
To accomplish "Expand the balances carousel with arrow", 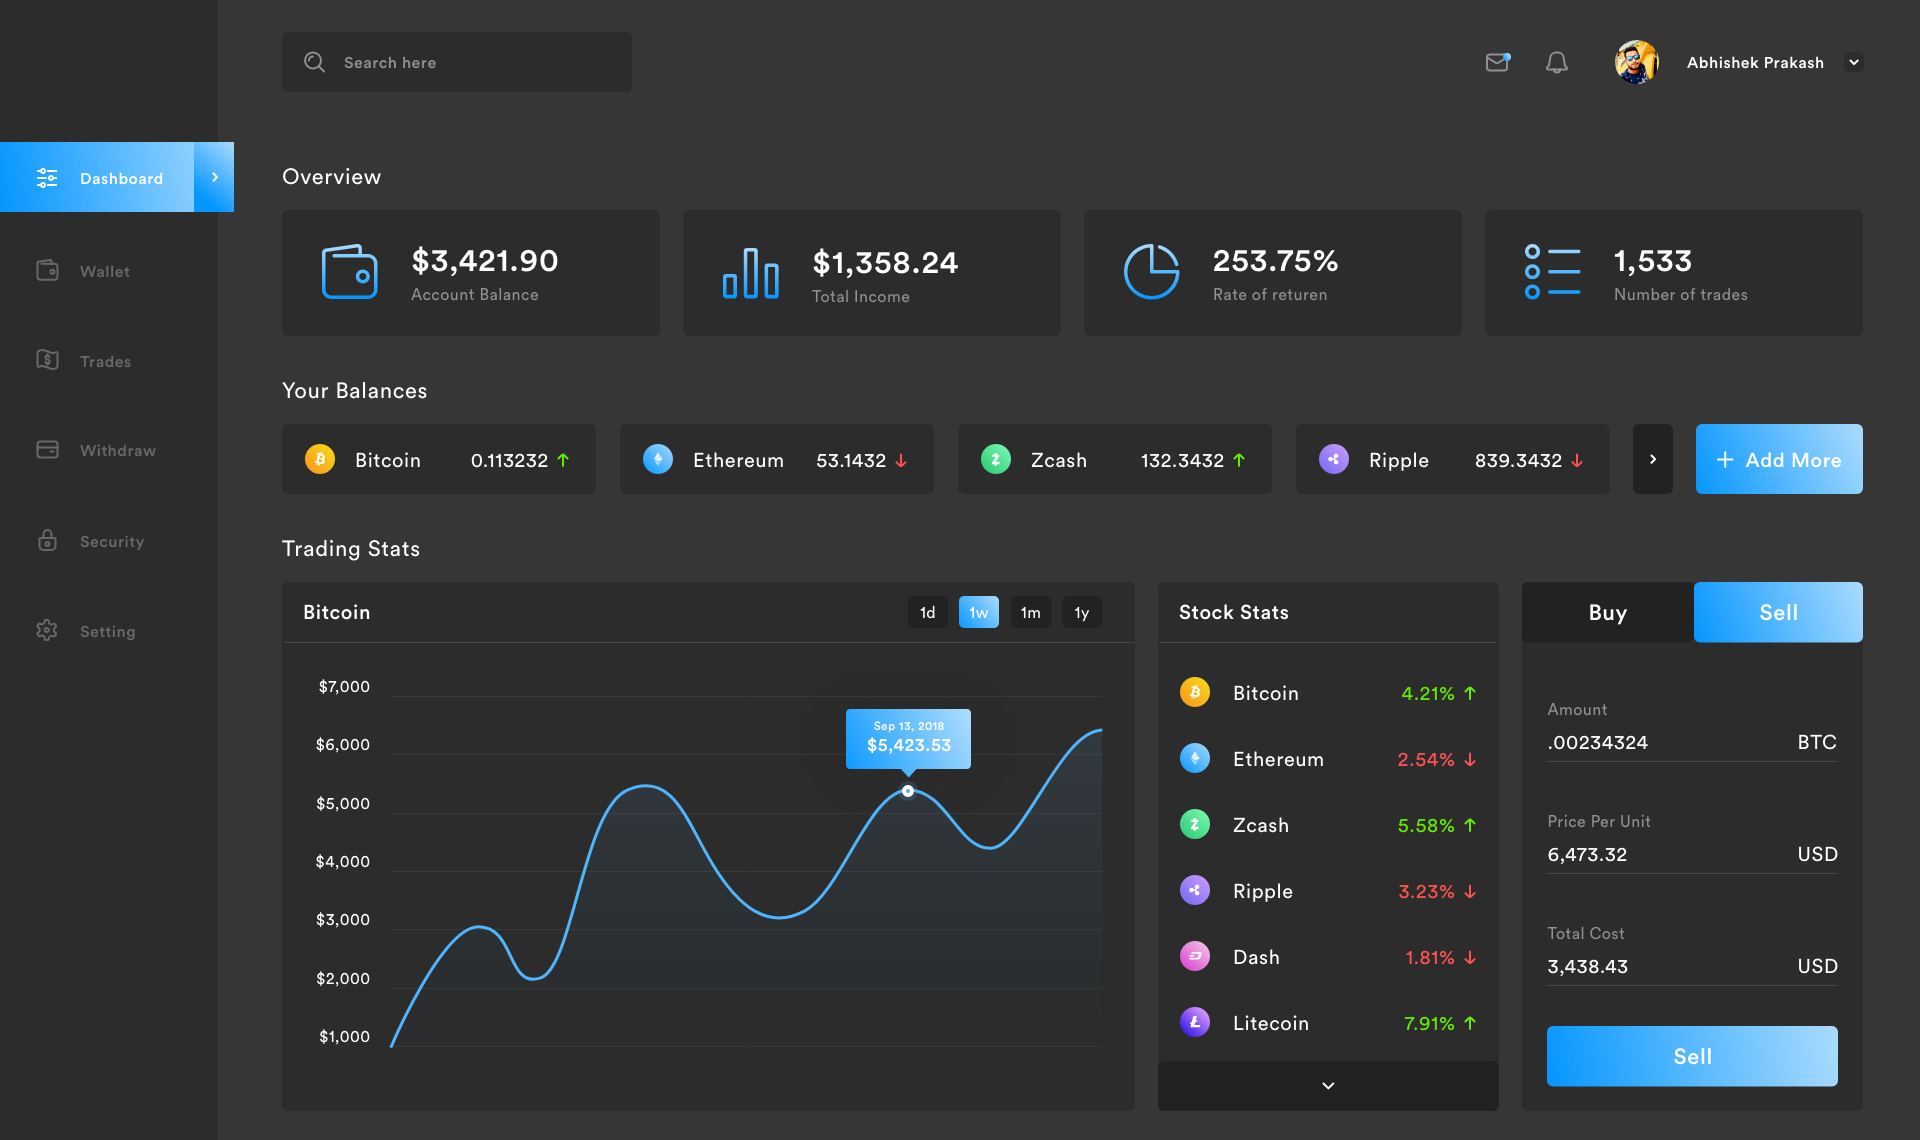I will [x=1653, y=459].
